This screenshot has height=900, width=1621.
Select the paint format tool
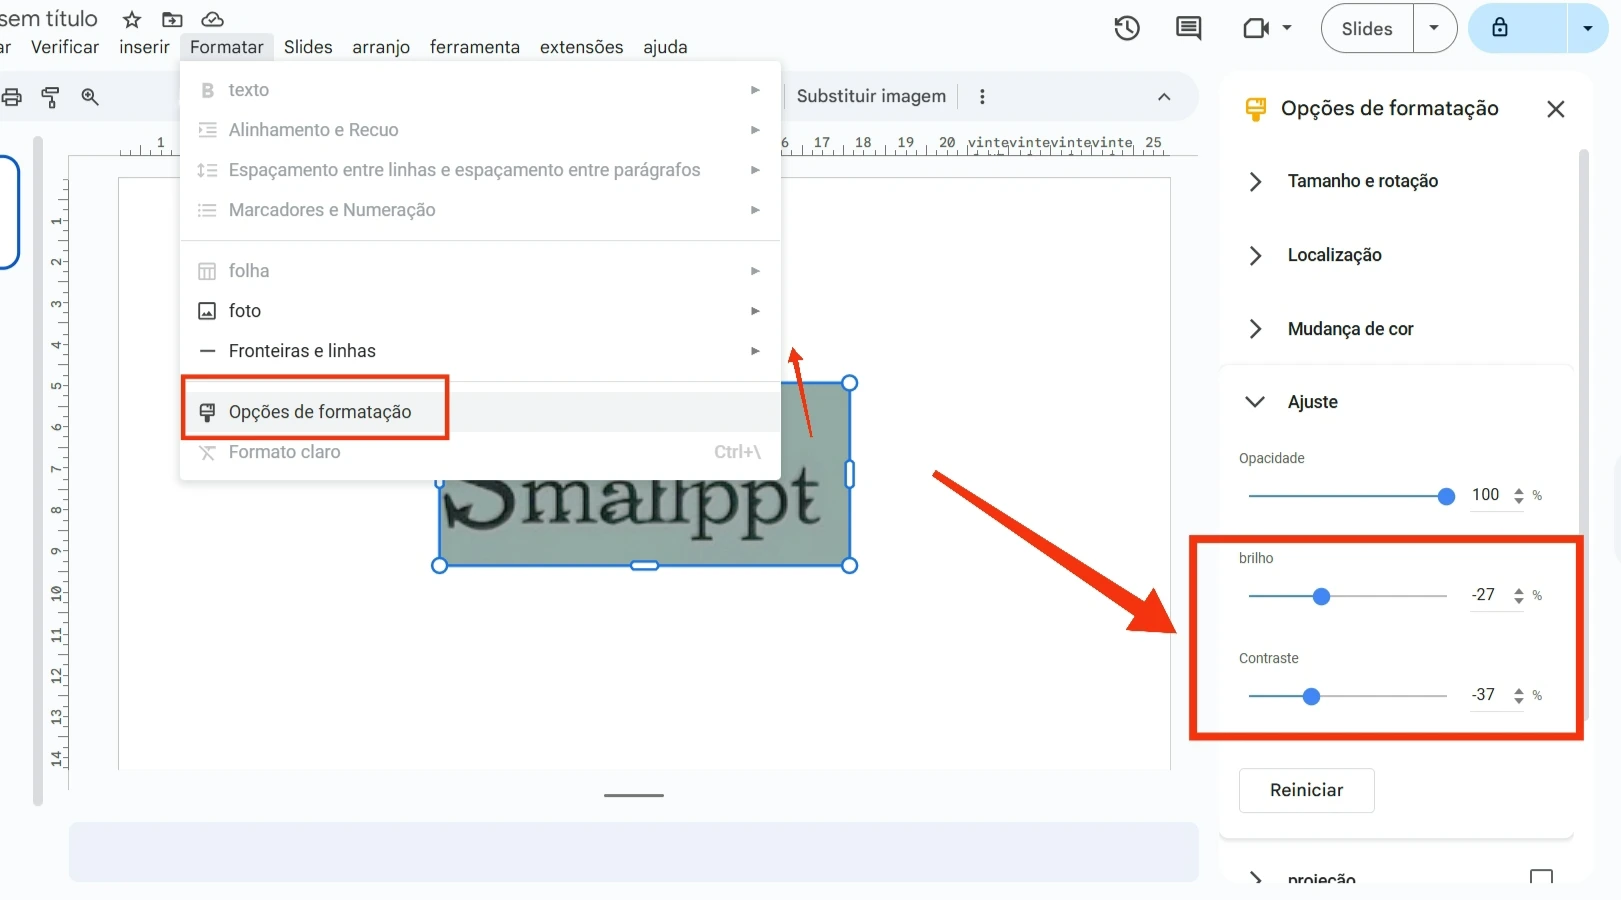50,96
